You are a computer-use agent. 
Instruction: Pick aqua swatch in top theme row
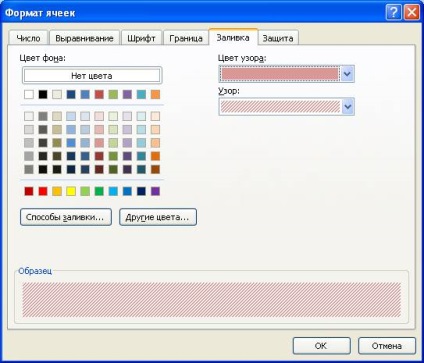pos(141,94)
